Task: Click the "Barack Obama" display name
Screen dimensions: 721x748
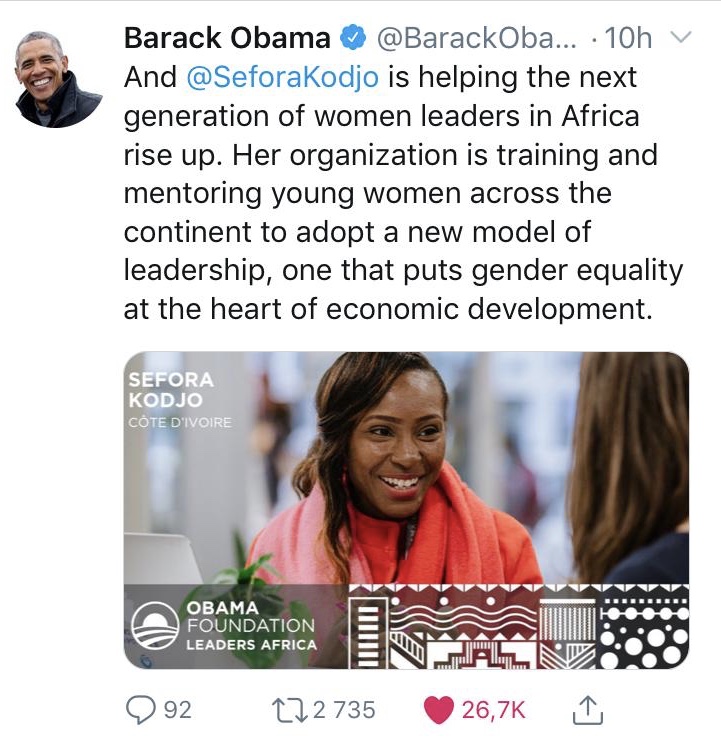Action: click(227, 39)
